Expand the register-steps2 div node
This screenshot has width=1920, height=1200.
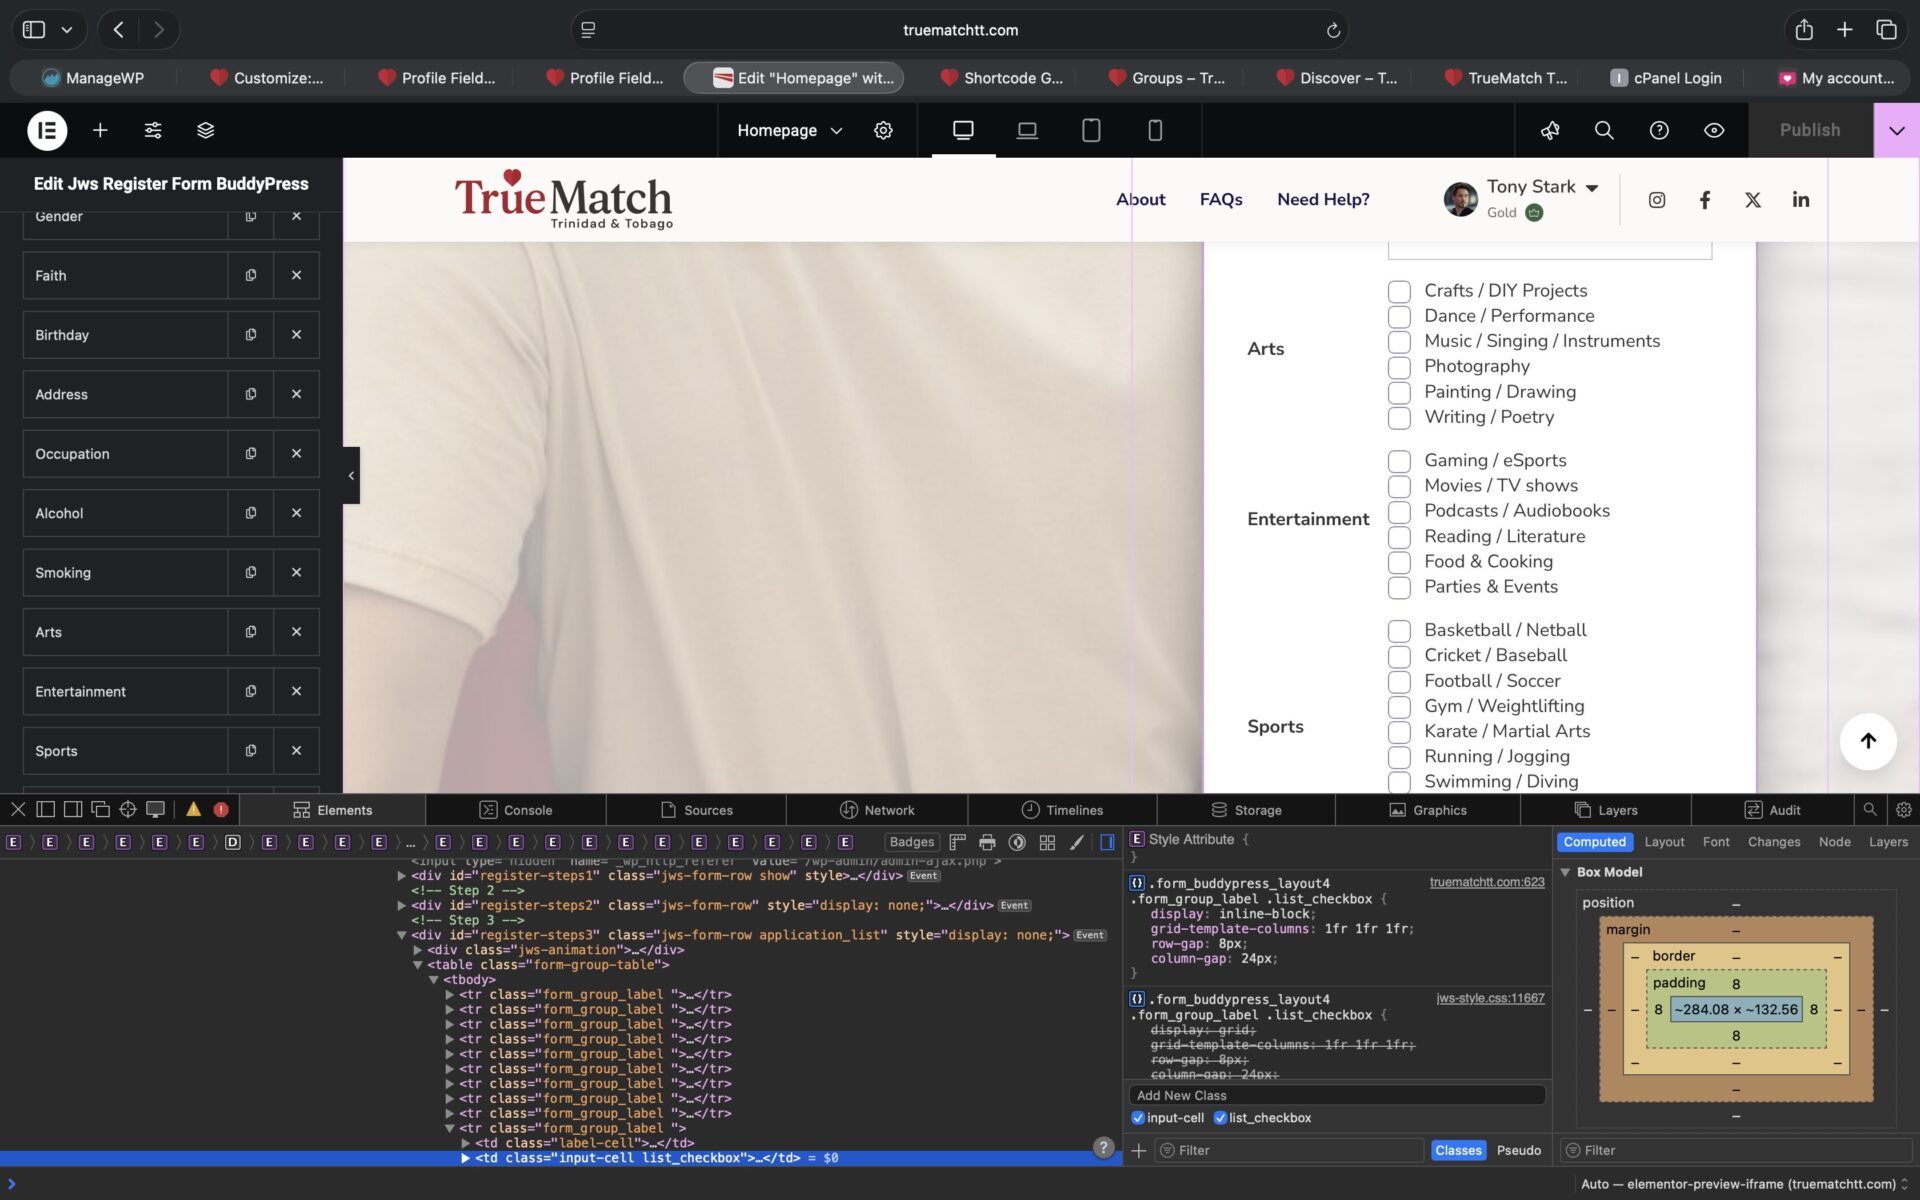click(401, 906)
